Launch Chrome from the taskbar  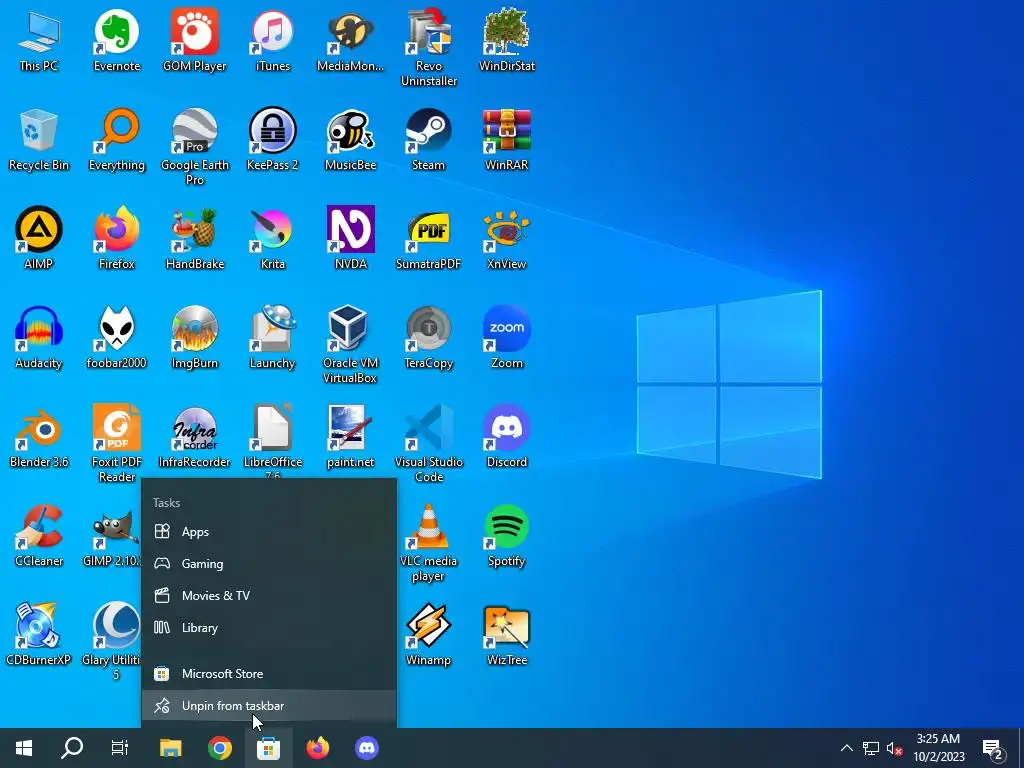tap(220, 748)
